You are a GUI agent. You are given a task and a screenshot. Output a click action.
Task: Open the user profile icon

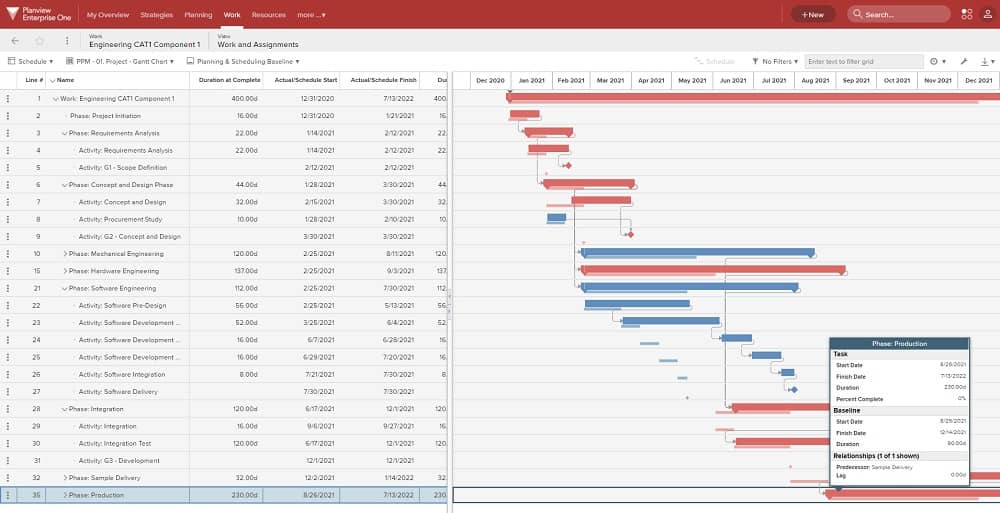[987, 14]
